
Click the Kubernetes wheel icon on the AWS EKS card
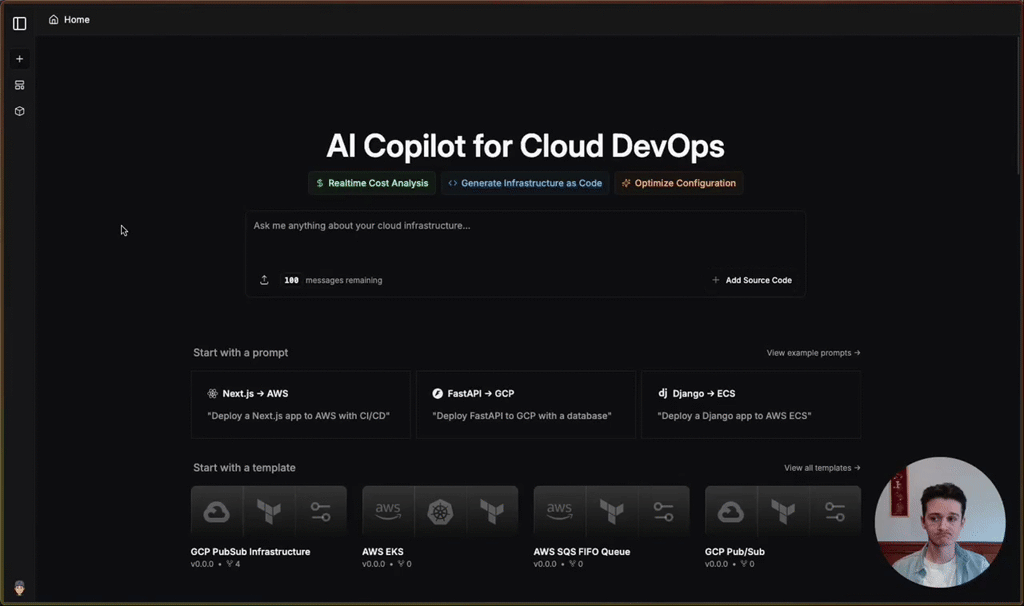pyautogui.click(x=440, y=511)
